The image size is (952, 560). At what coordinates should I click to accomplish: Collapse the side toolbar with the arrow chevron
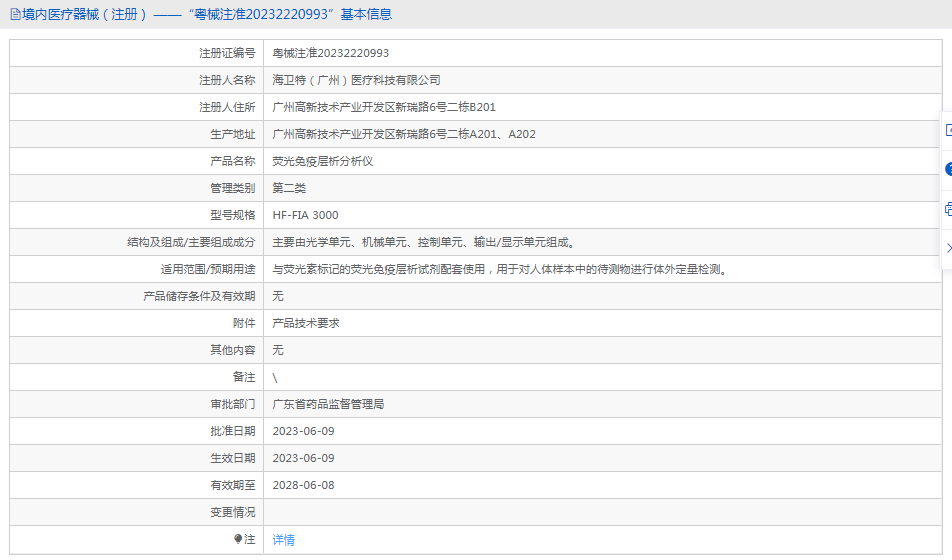[948, 248]
